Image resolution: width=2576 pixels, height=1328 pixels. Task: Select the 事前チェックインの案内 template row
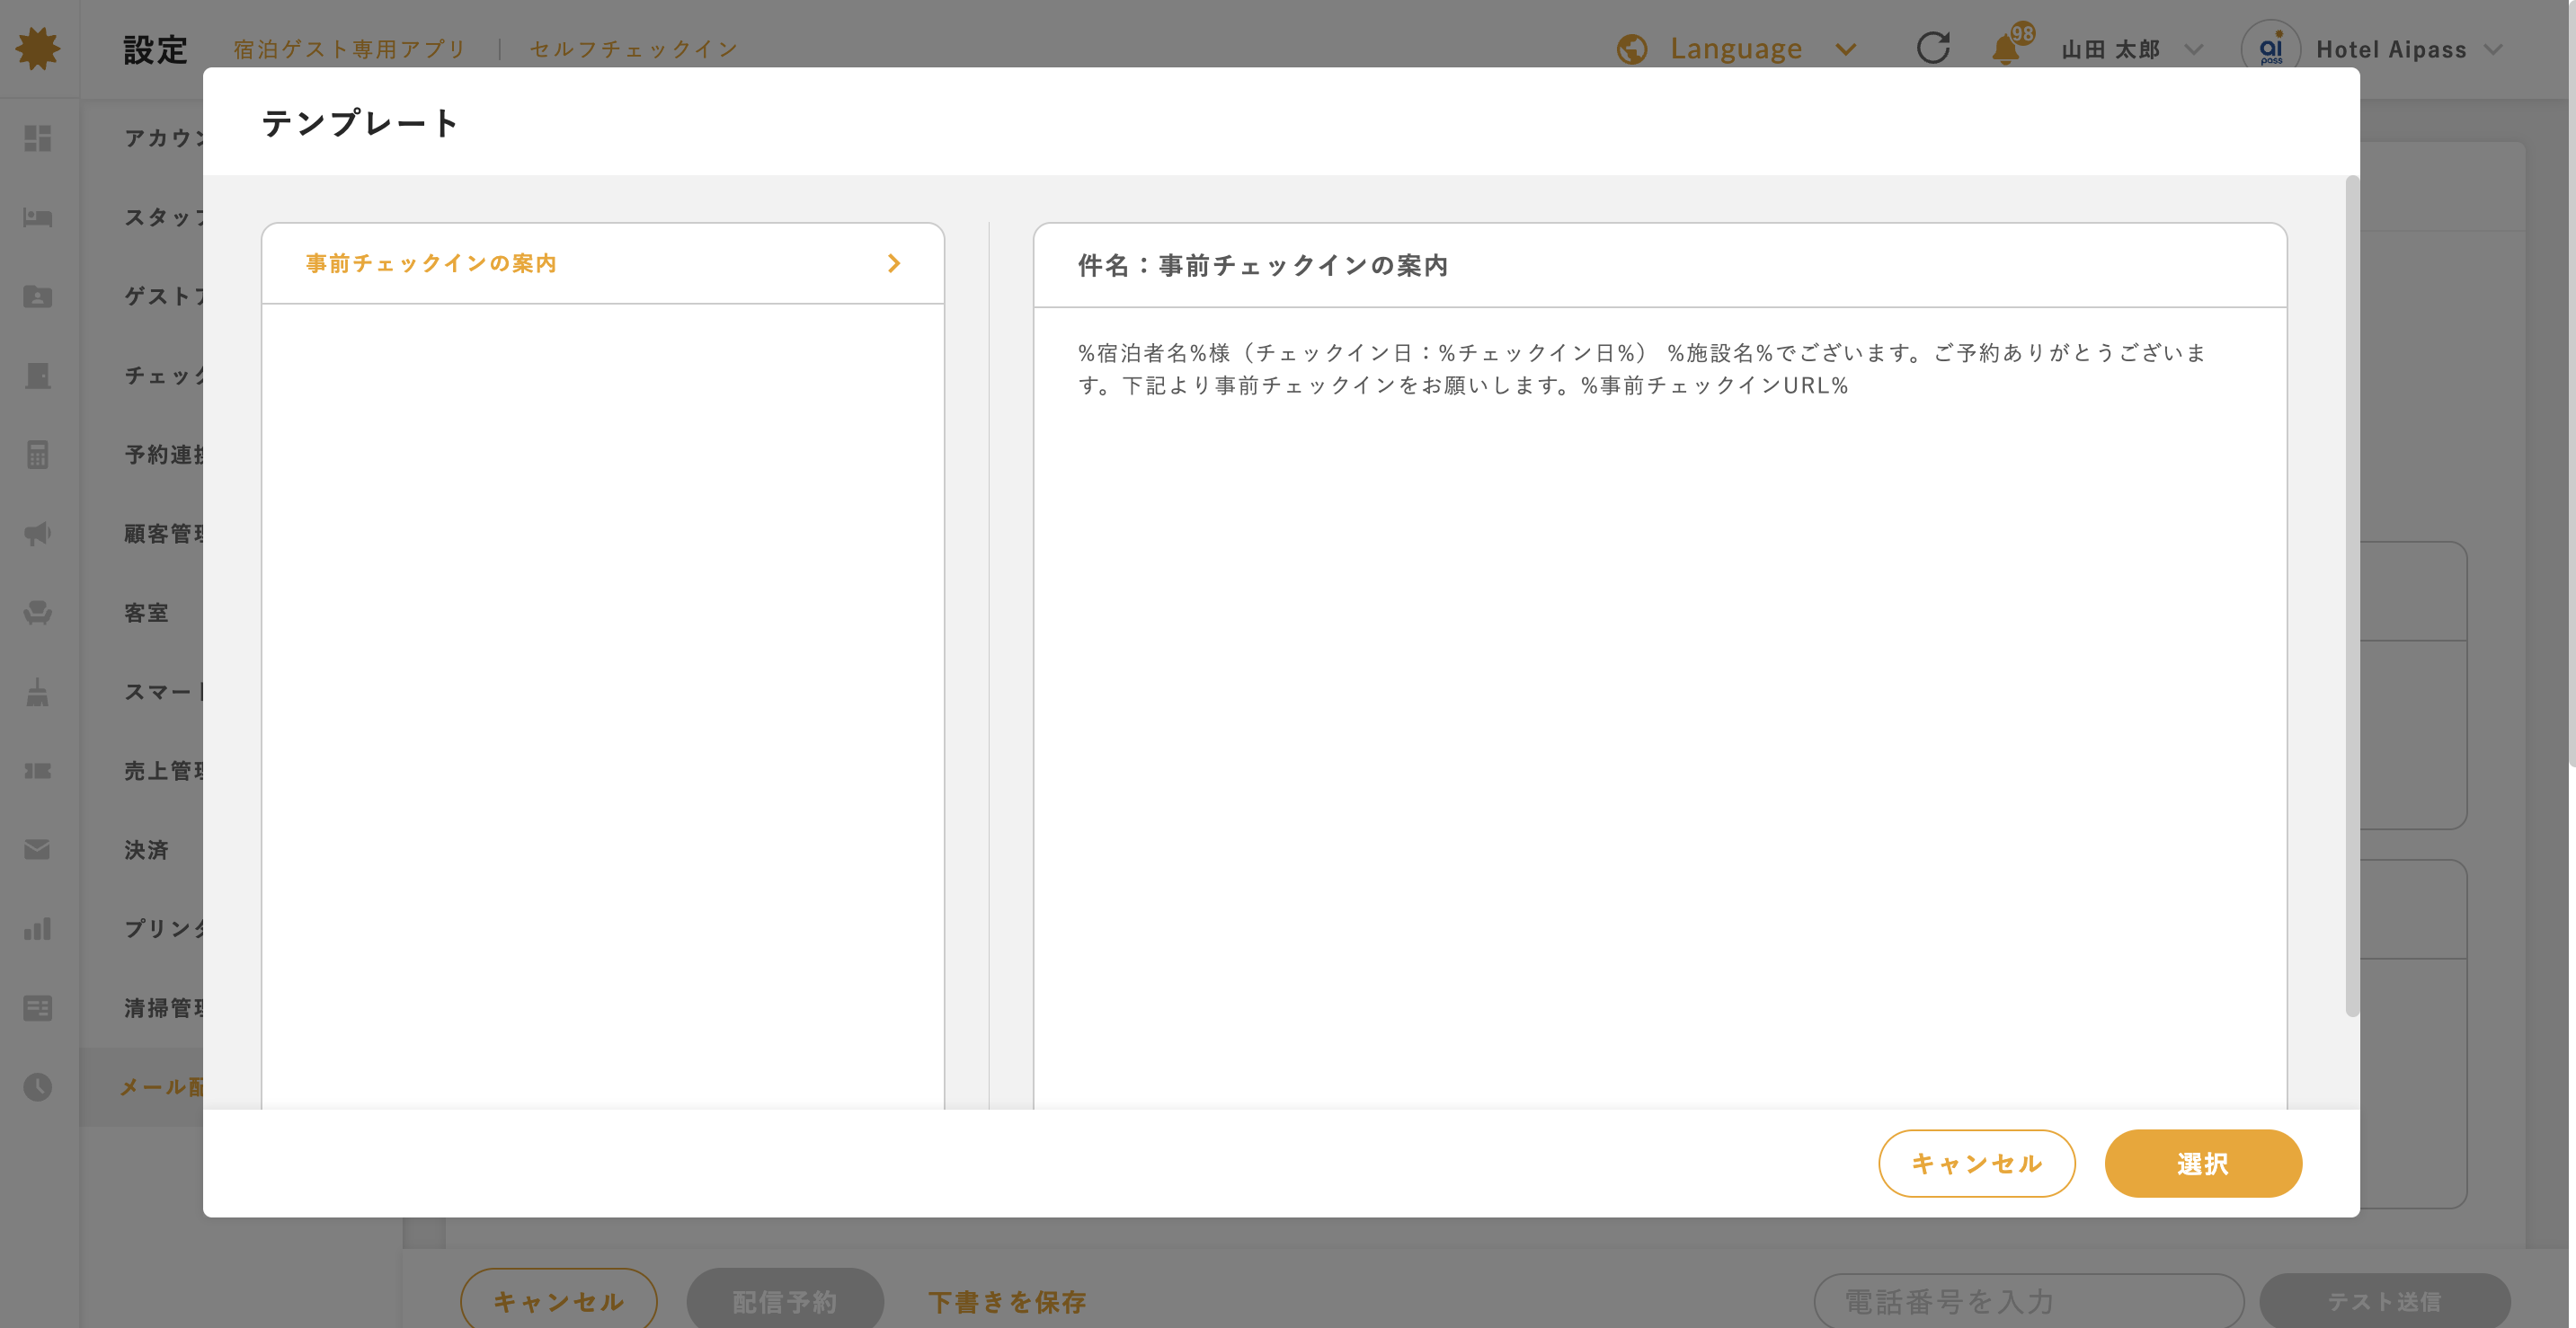[603, 263]
